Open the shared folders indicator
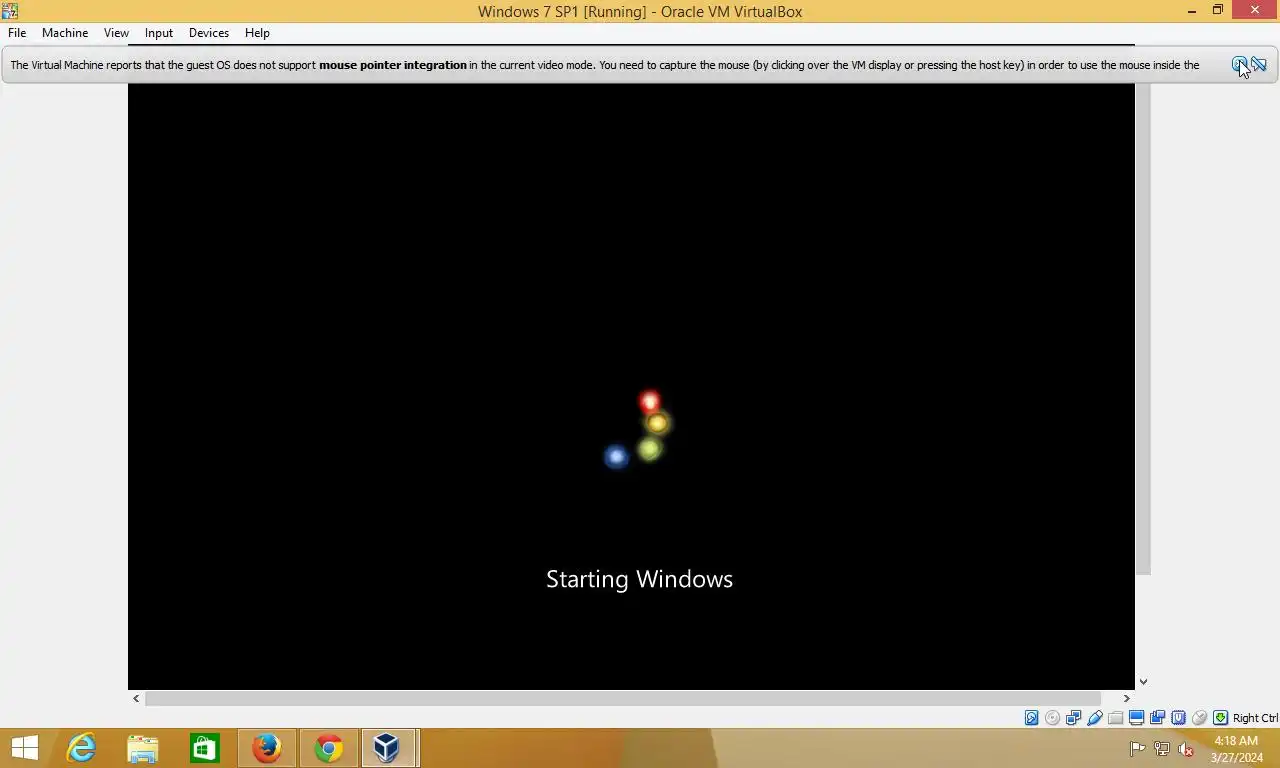Screen dimensions: 1280x768 1116,718
